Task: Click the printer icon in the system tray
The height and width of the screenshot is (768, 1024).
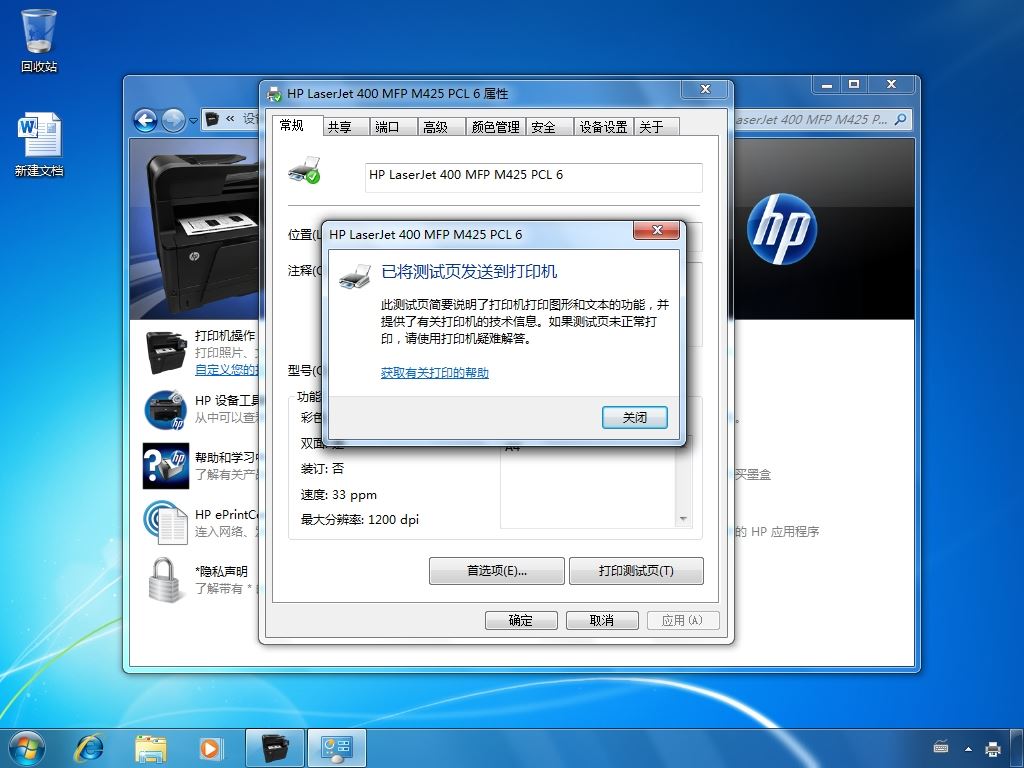Action: (x=993, y=748)
